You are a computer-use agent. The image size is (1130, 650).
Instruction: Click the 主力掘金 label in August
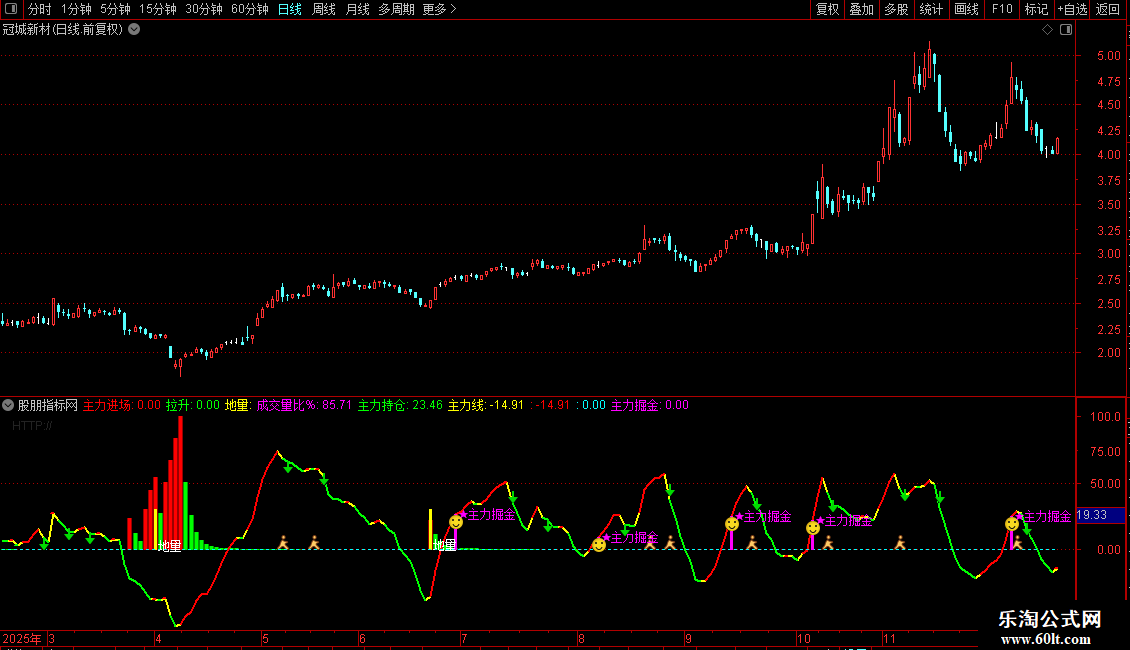tap(634, 538)
